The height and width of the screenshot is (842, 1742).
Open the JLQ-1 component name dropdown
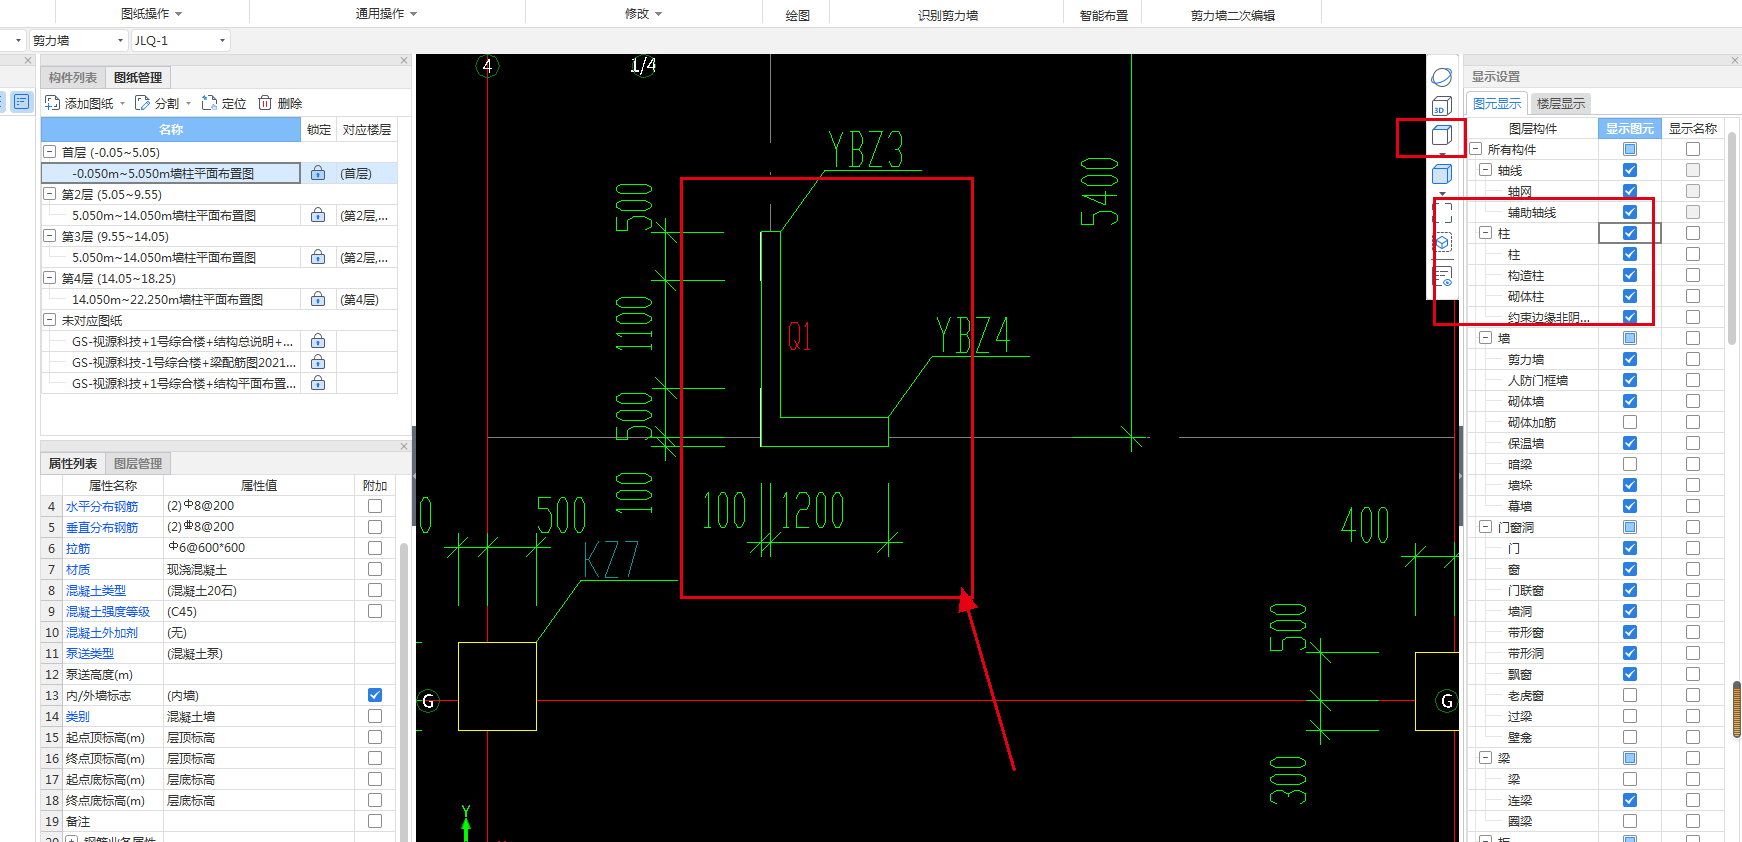(x=222, y=41)
